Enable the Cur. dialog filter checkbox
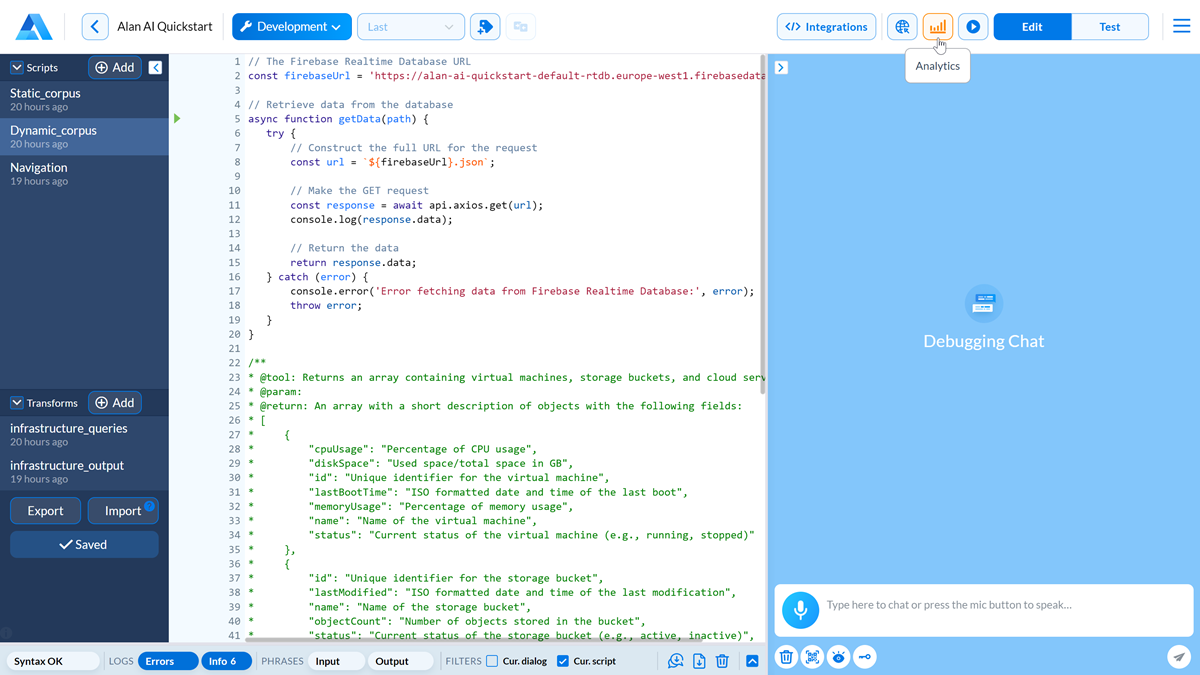 tap(492, 661)
